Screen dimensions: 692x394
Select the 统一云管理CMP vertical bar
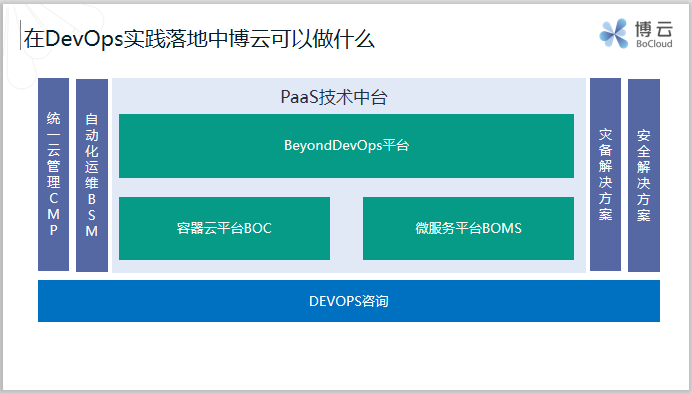pyautogui.click(x=53, y=175)
